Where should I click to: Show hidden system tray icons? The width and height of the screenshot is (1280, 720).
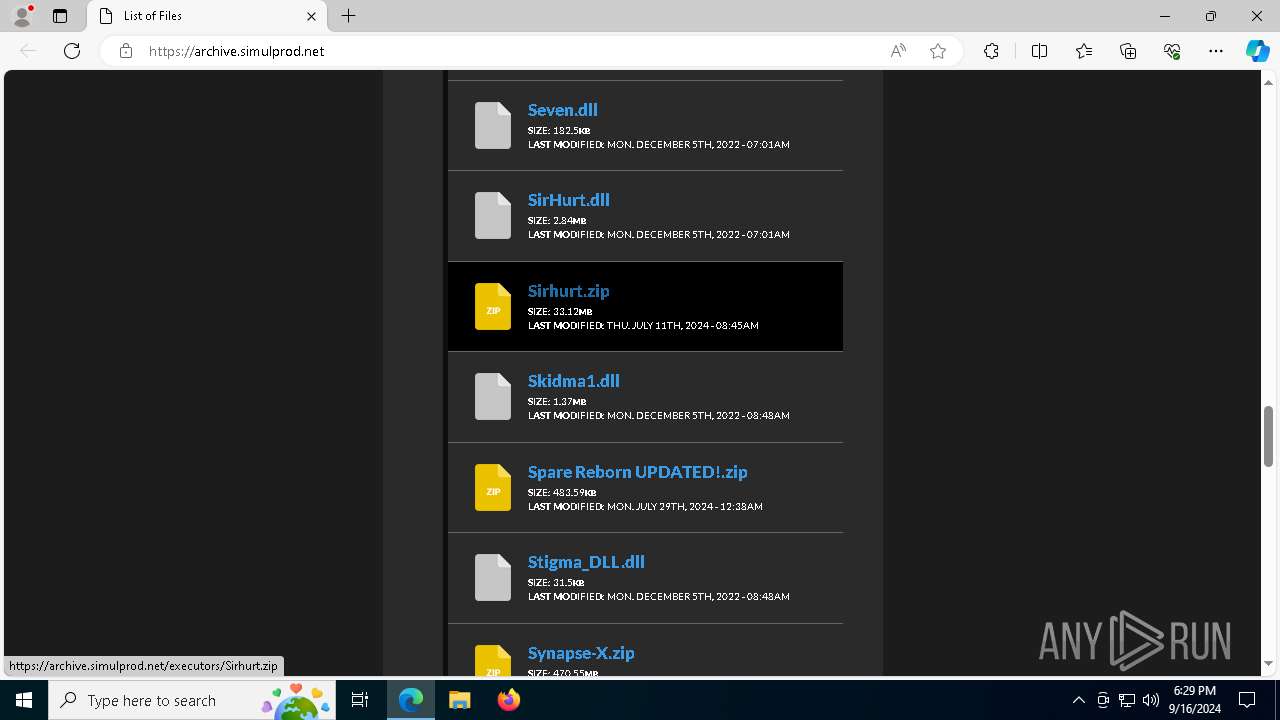click(1078, 700)
